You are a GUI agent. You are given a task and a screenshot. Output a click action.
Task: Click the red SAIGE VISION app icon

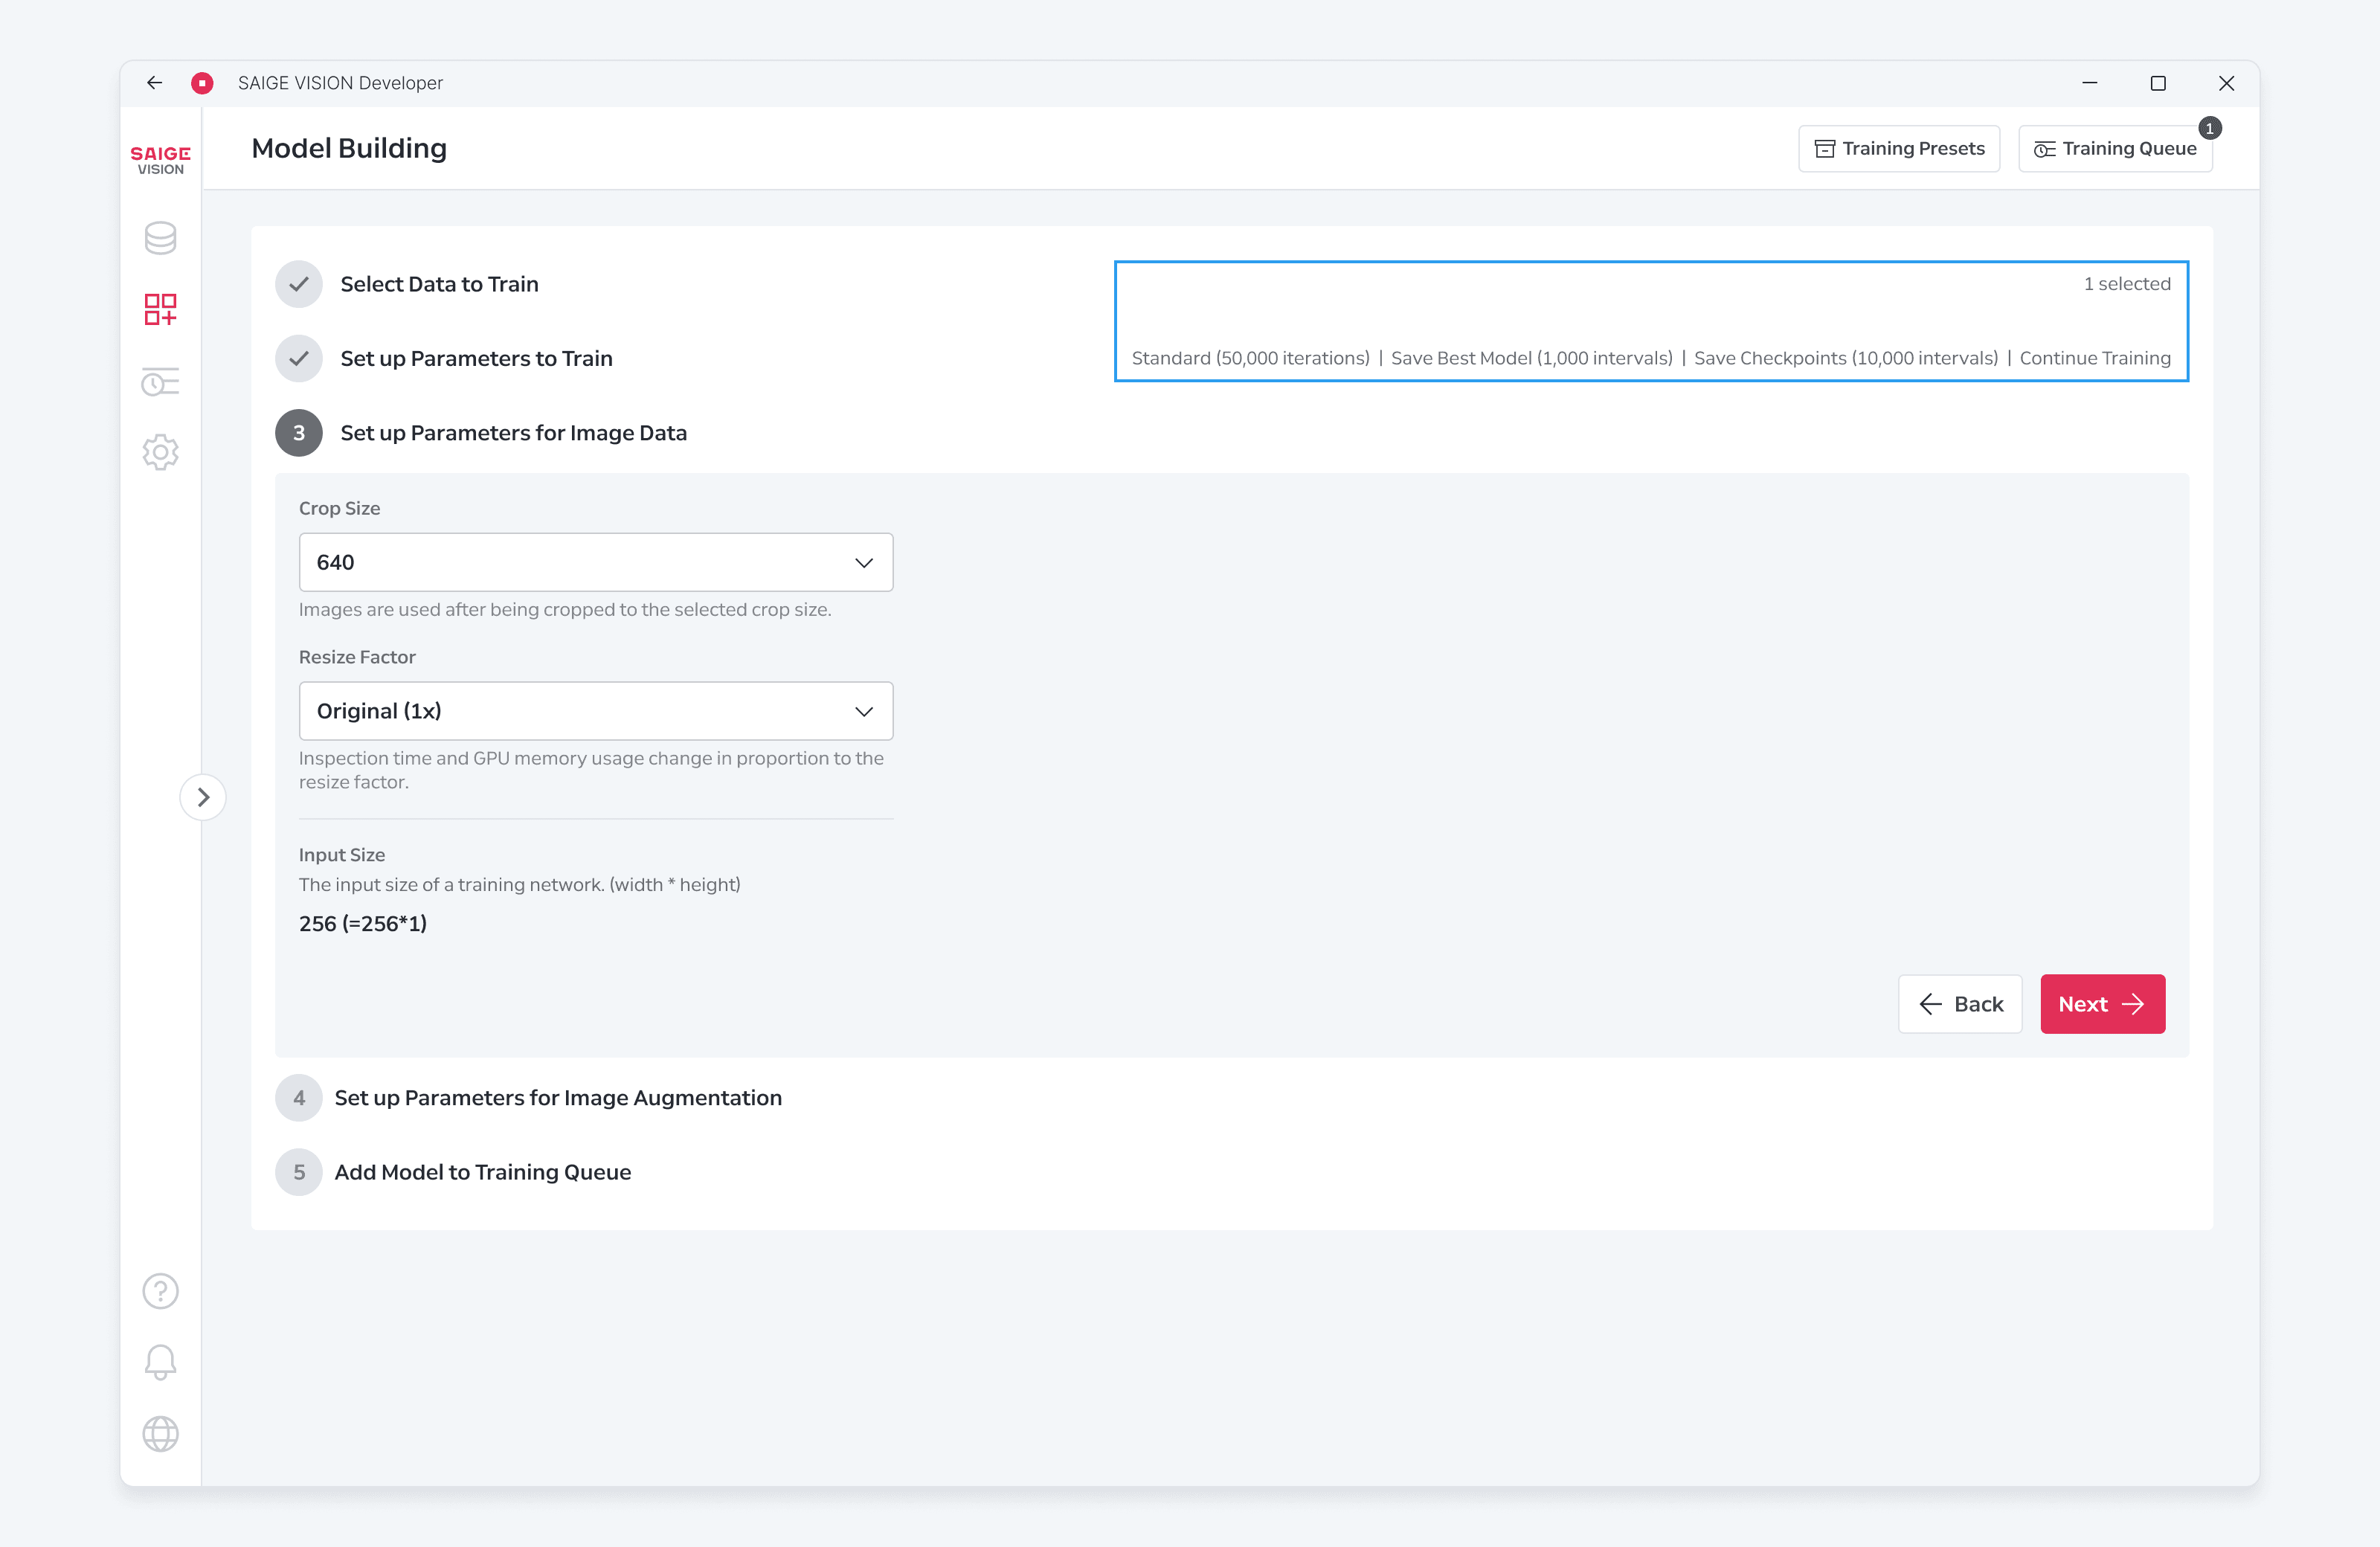(x=202, y=83)
